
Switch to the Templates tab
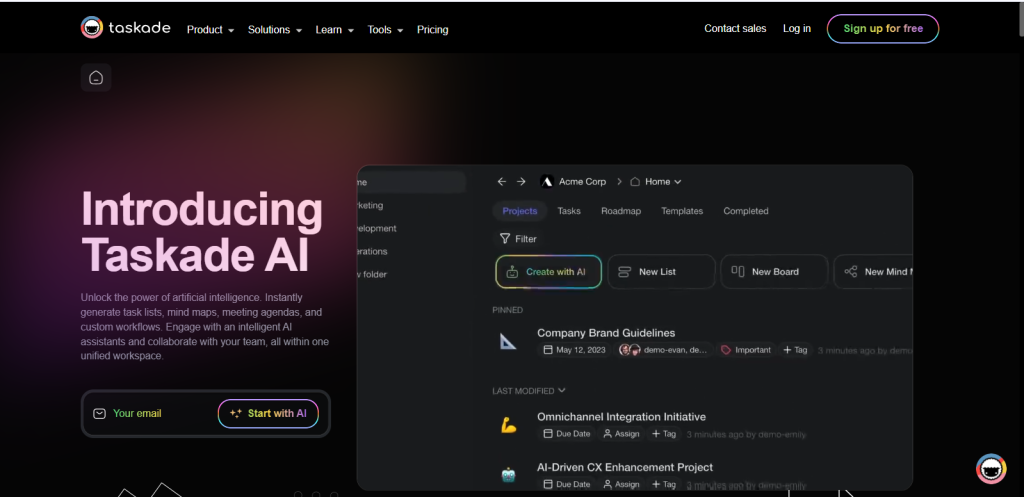[x=682, y=211]
